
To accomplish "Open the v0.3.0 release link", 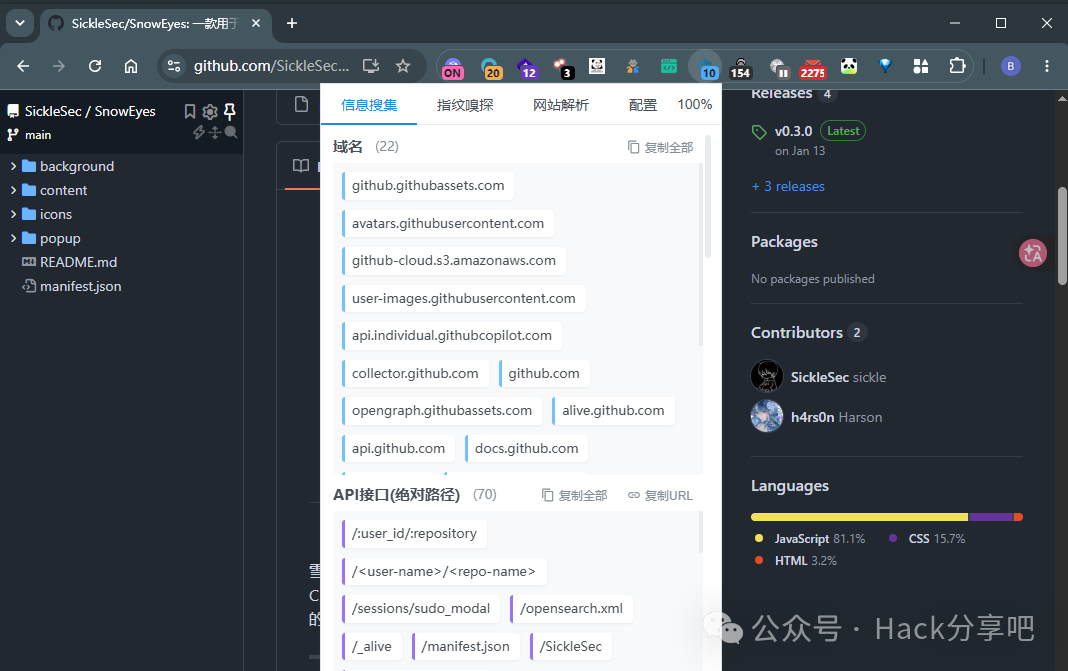I will point(794,131).
